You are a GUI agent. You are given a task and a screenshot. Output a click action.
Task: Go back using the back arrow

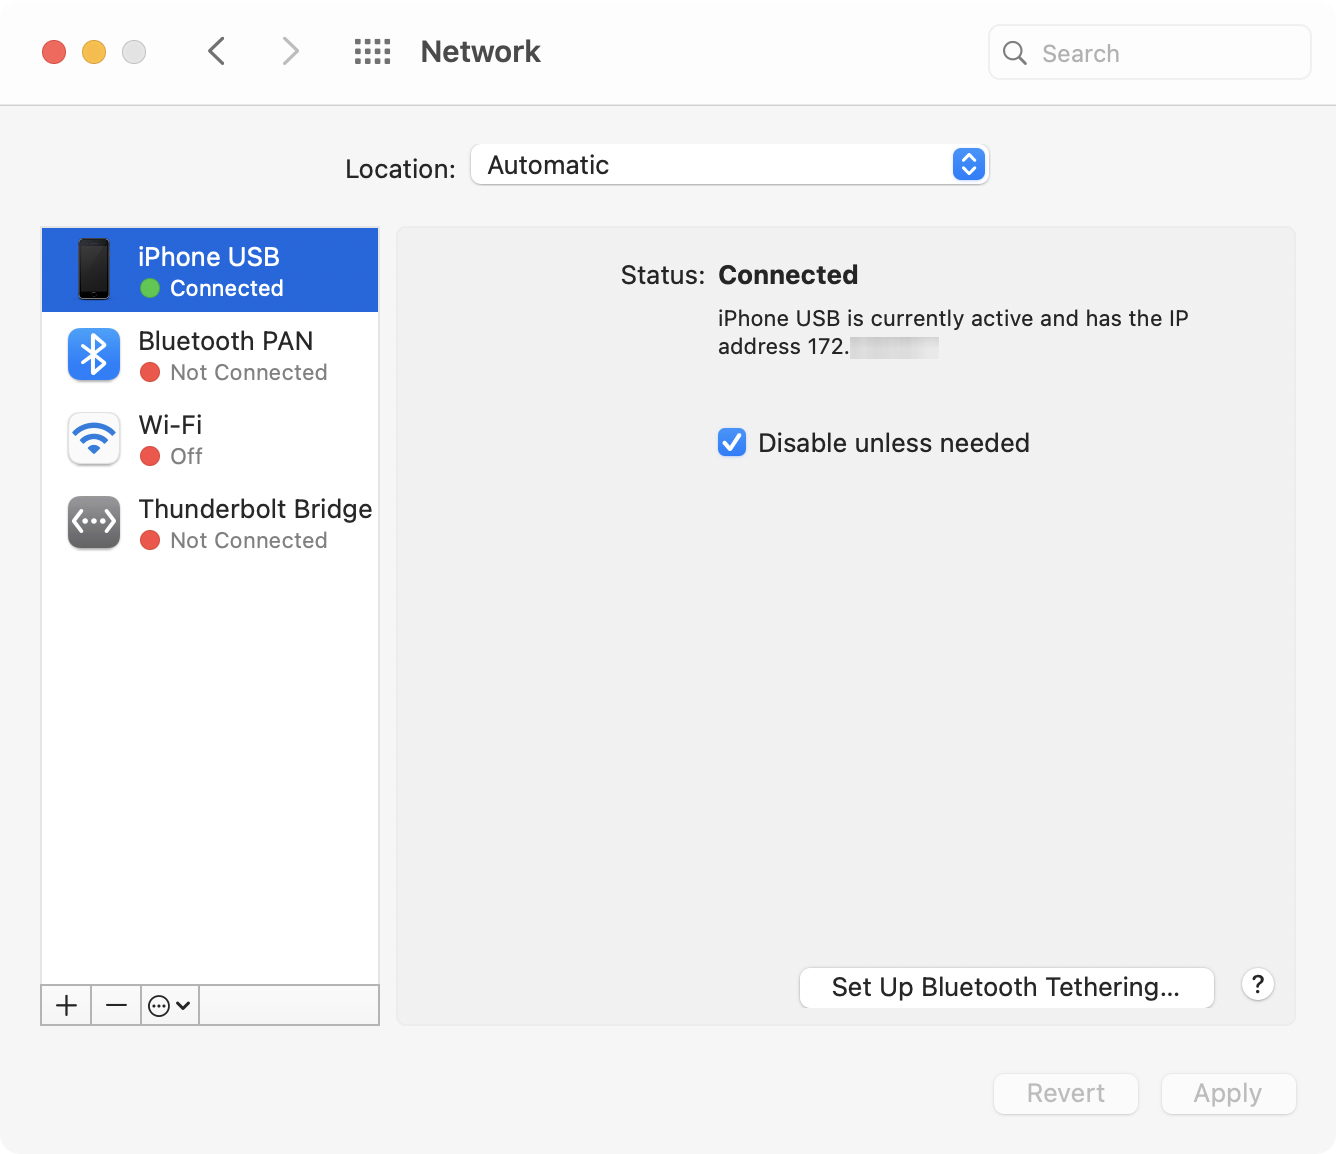click(x=216, y=51)
